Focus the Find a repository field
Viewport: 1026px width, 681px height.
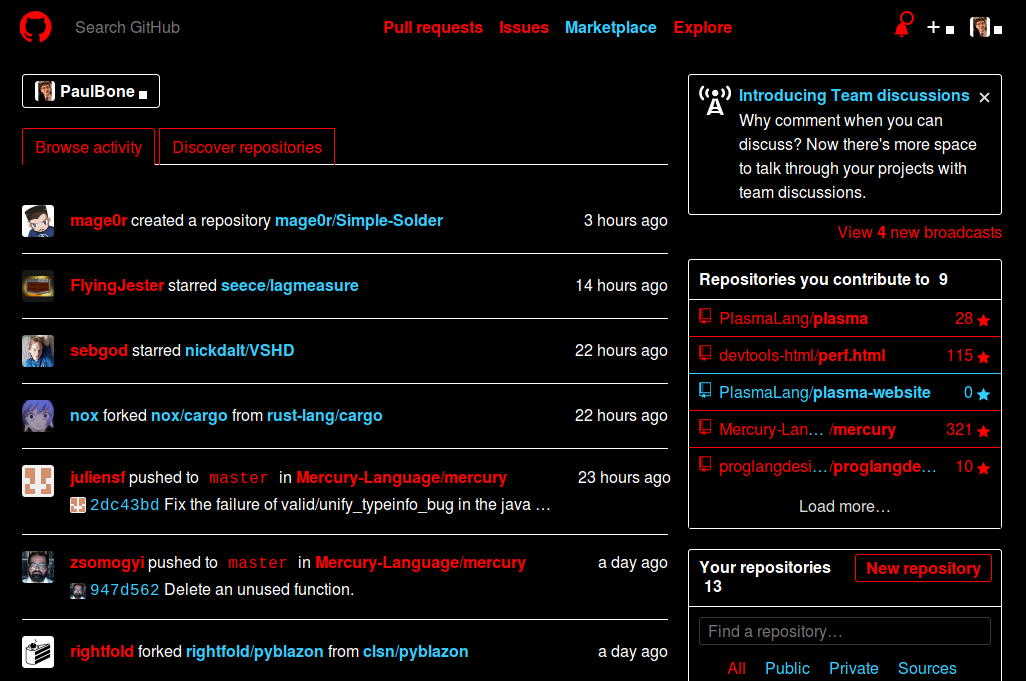click(844, 631)
